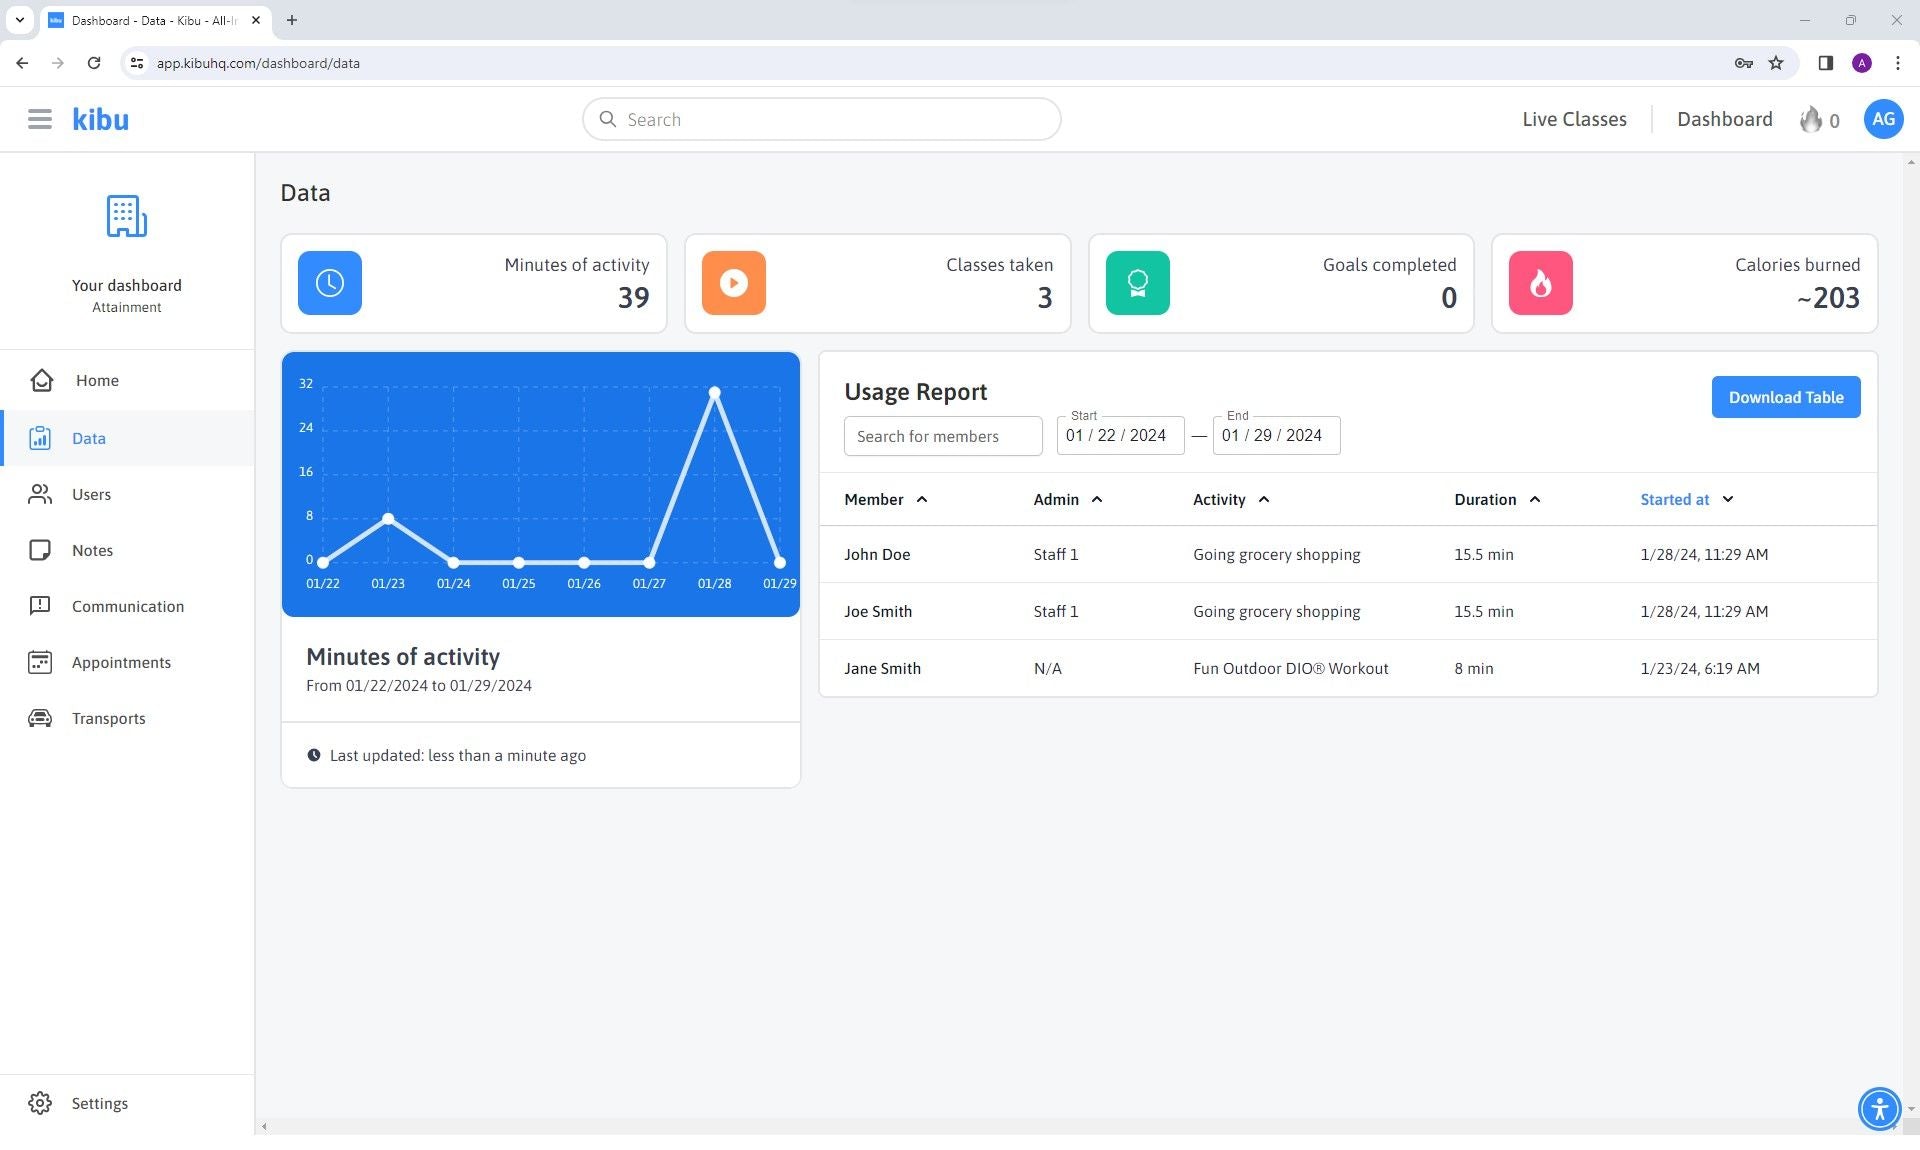
Task: Click the accessibility widget icon
Action: (1879, 1108)
